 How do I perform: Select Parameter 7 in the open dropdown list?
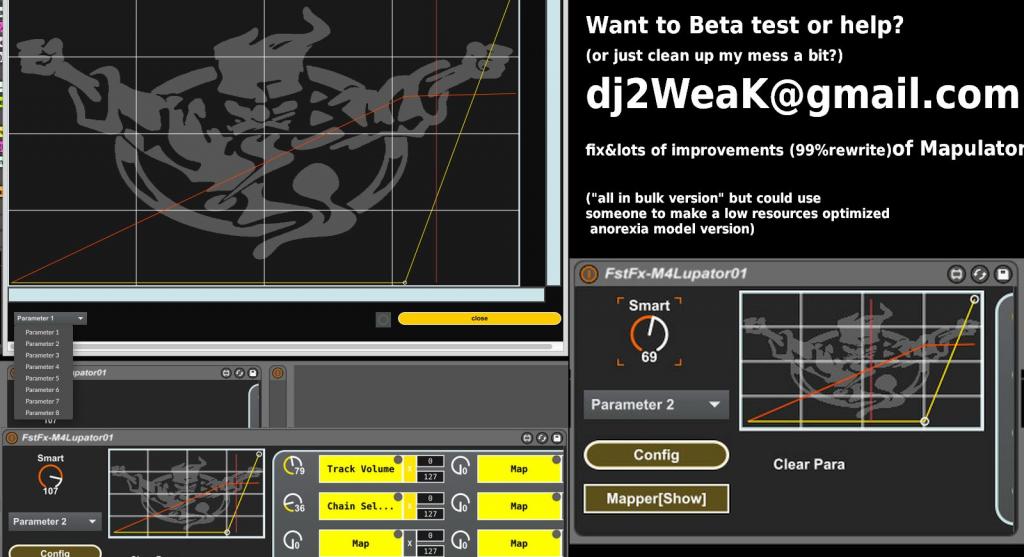42,402
